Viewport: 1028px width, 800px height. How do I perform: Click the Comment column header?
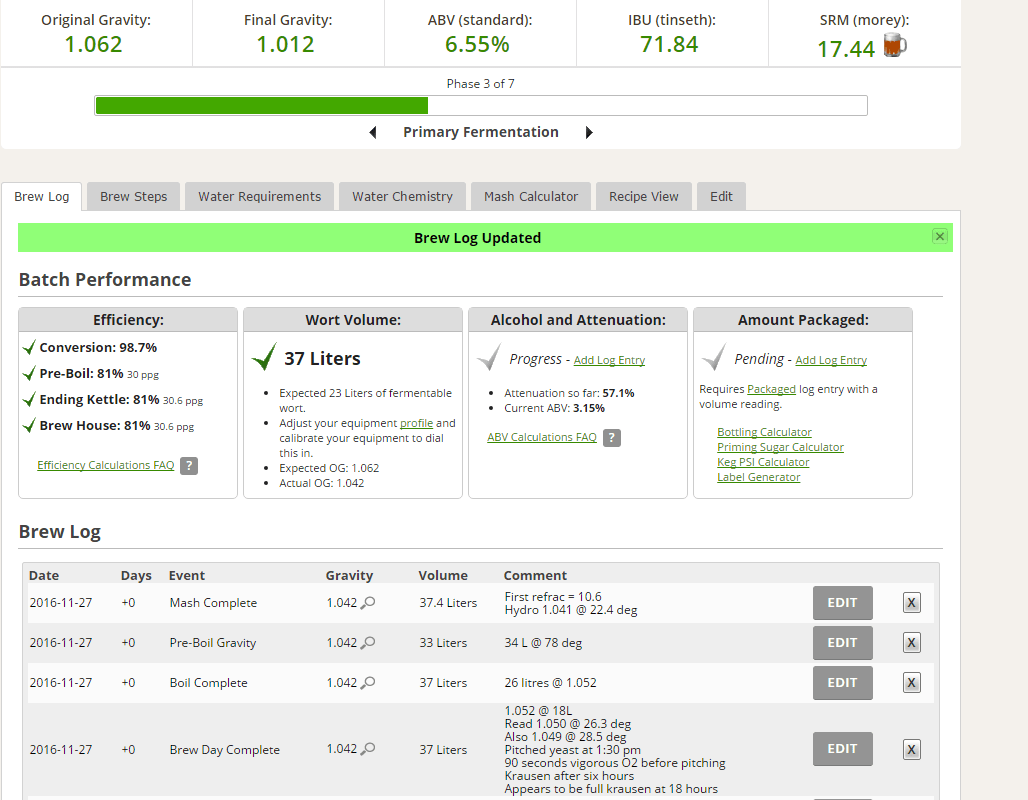pyautogui.click(x=535, y=575)
